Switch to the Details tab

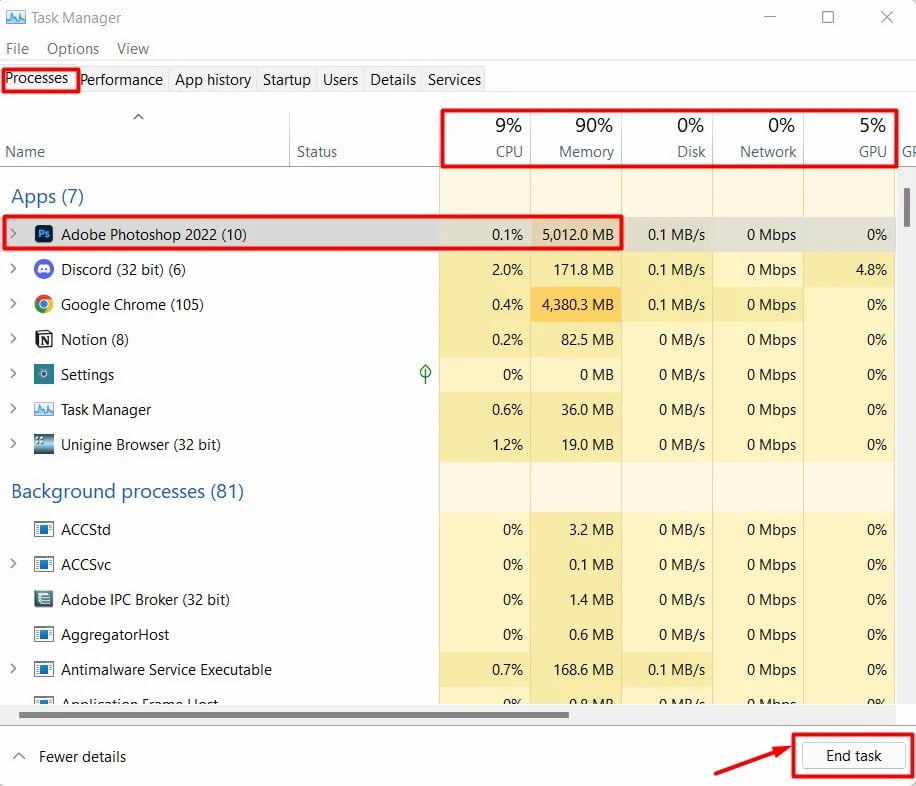[393, 79]
